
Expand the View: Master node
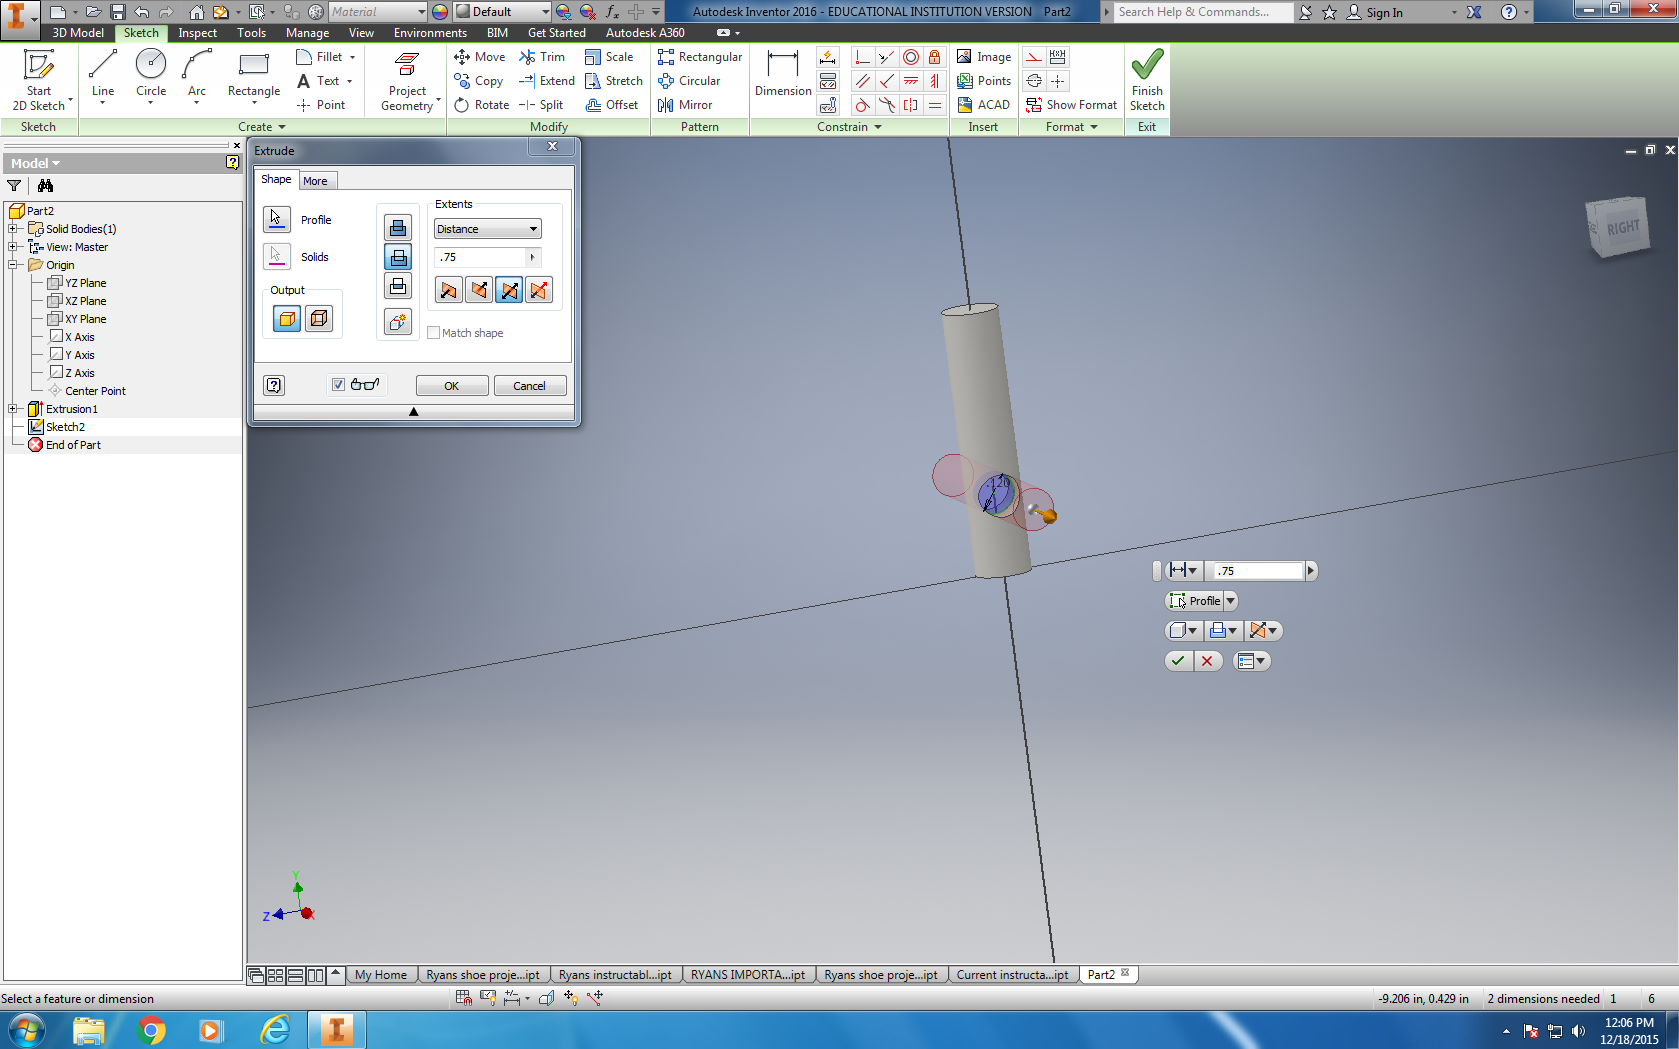(13, 247)
